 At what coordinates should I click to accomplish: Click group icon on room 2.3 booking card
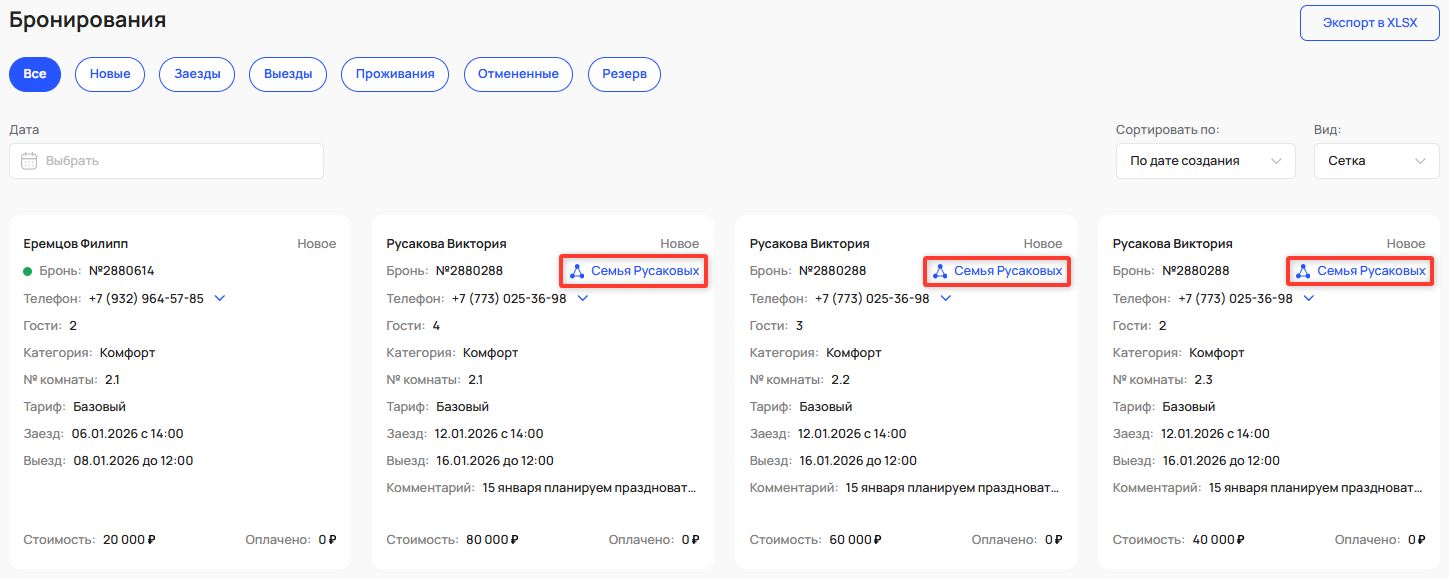1303,271
